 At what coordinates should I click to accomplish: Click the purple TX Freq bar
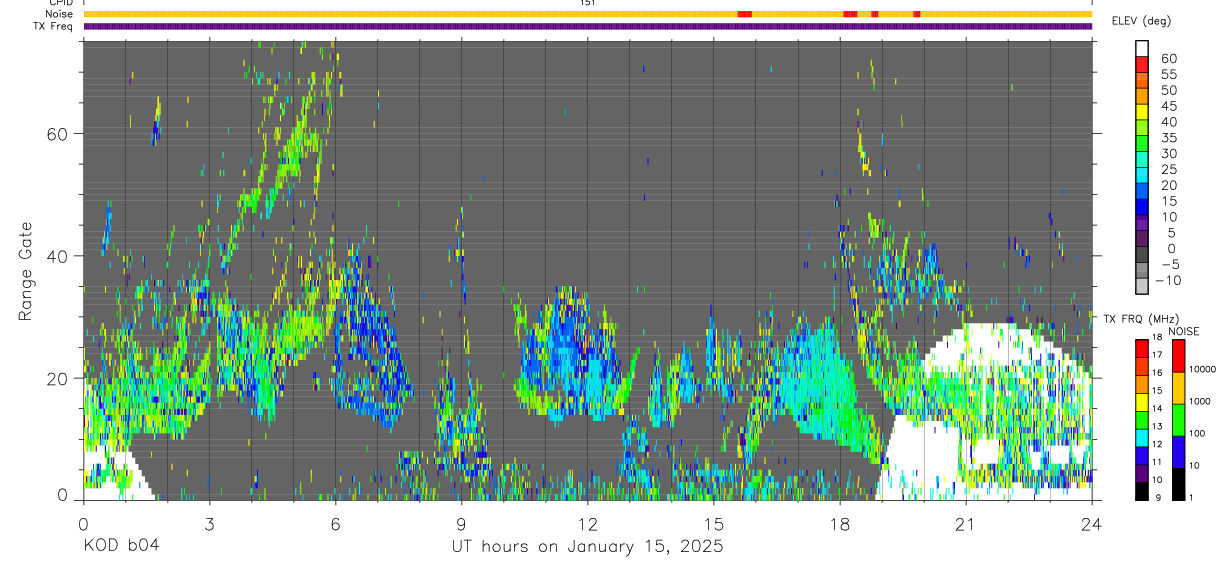tap(587, 27)
